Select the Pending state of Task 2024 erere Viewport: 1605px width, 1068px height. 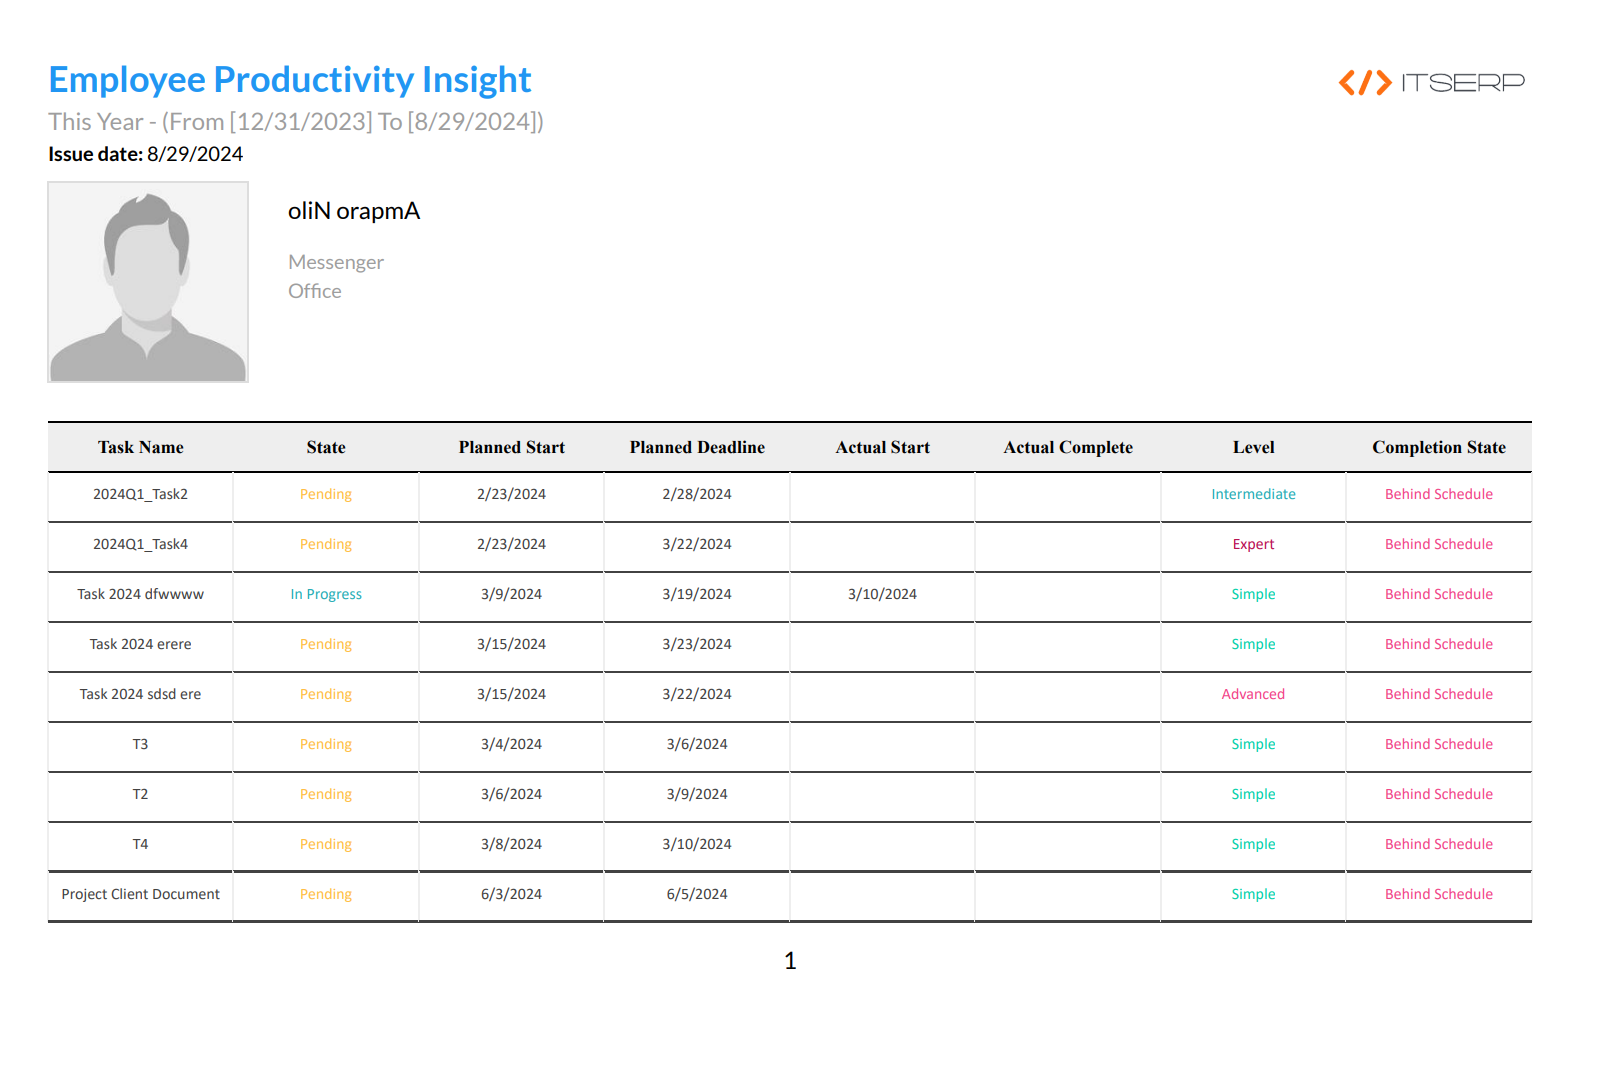tap(325, 644)
